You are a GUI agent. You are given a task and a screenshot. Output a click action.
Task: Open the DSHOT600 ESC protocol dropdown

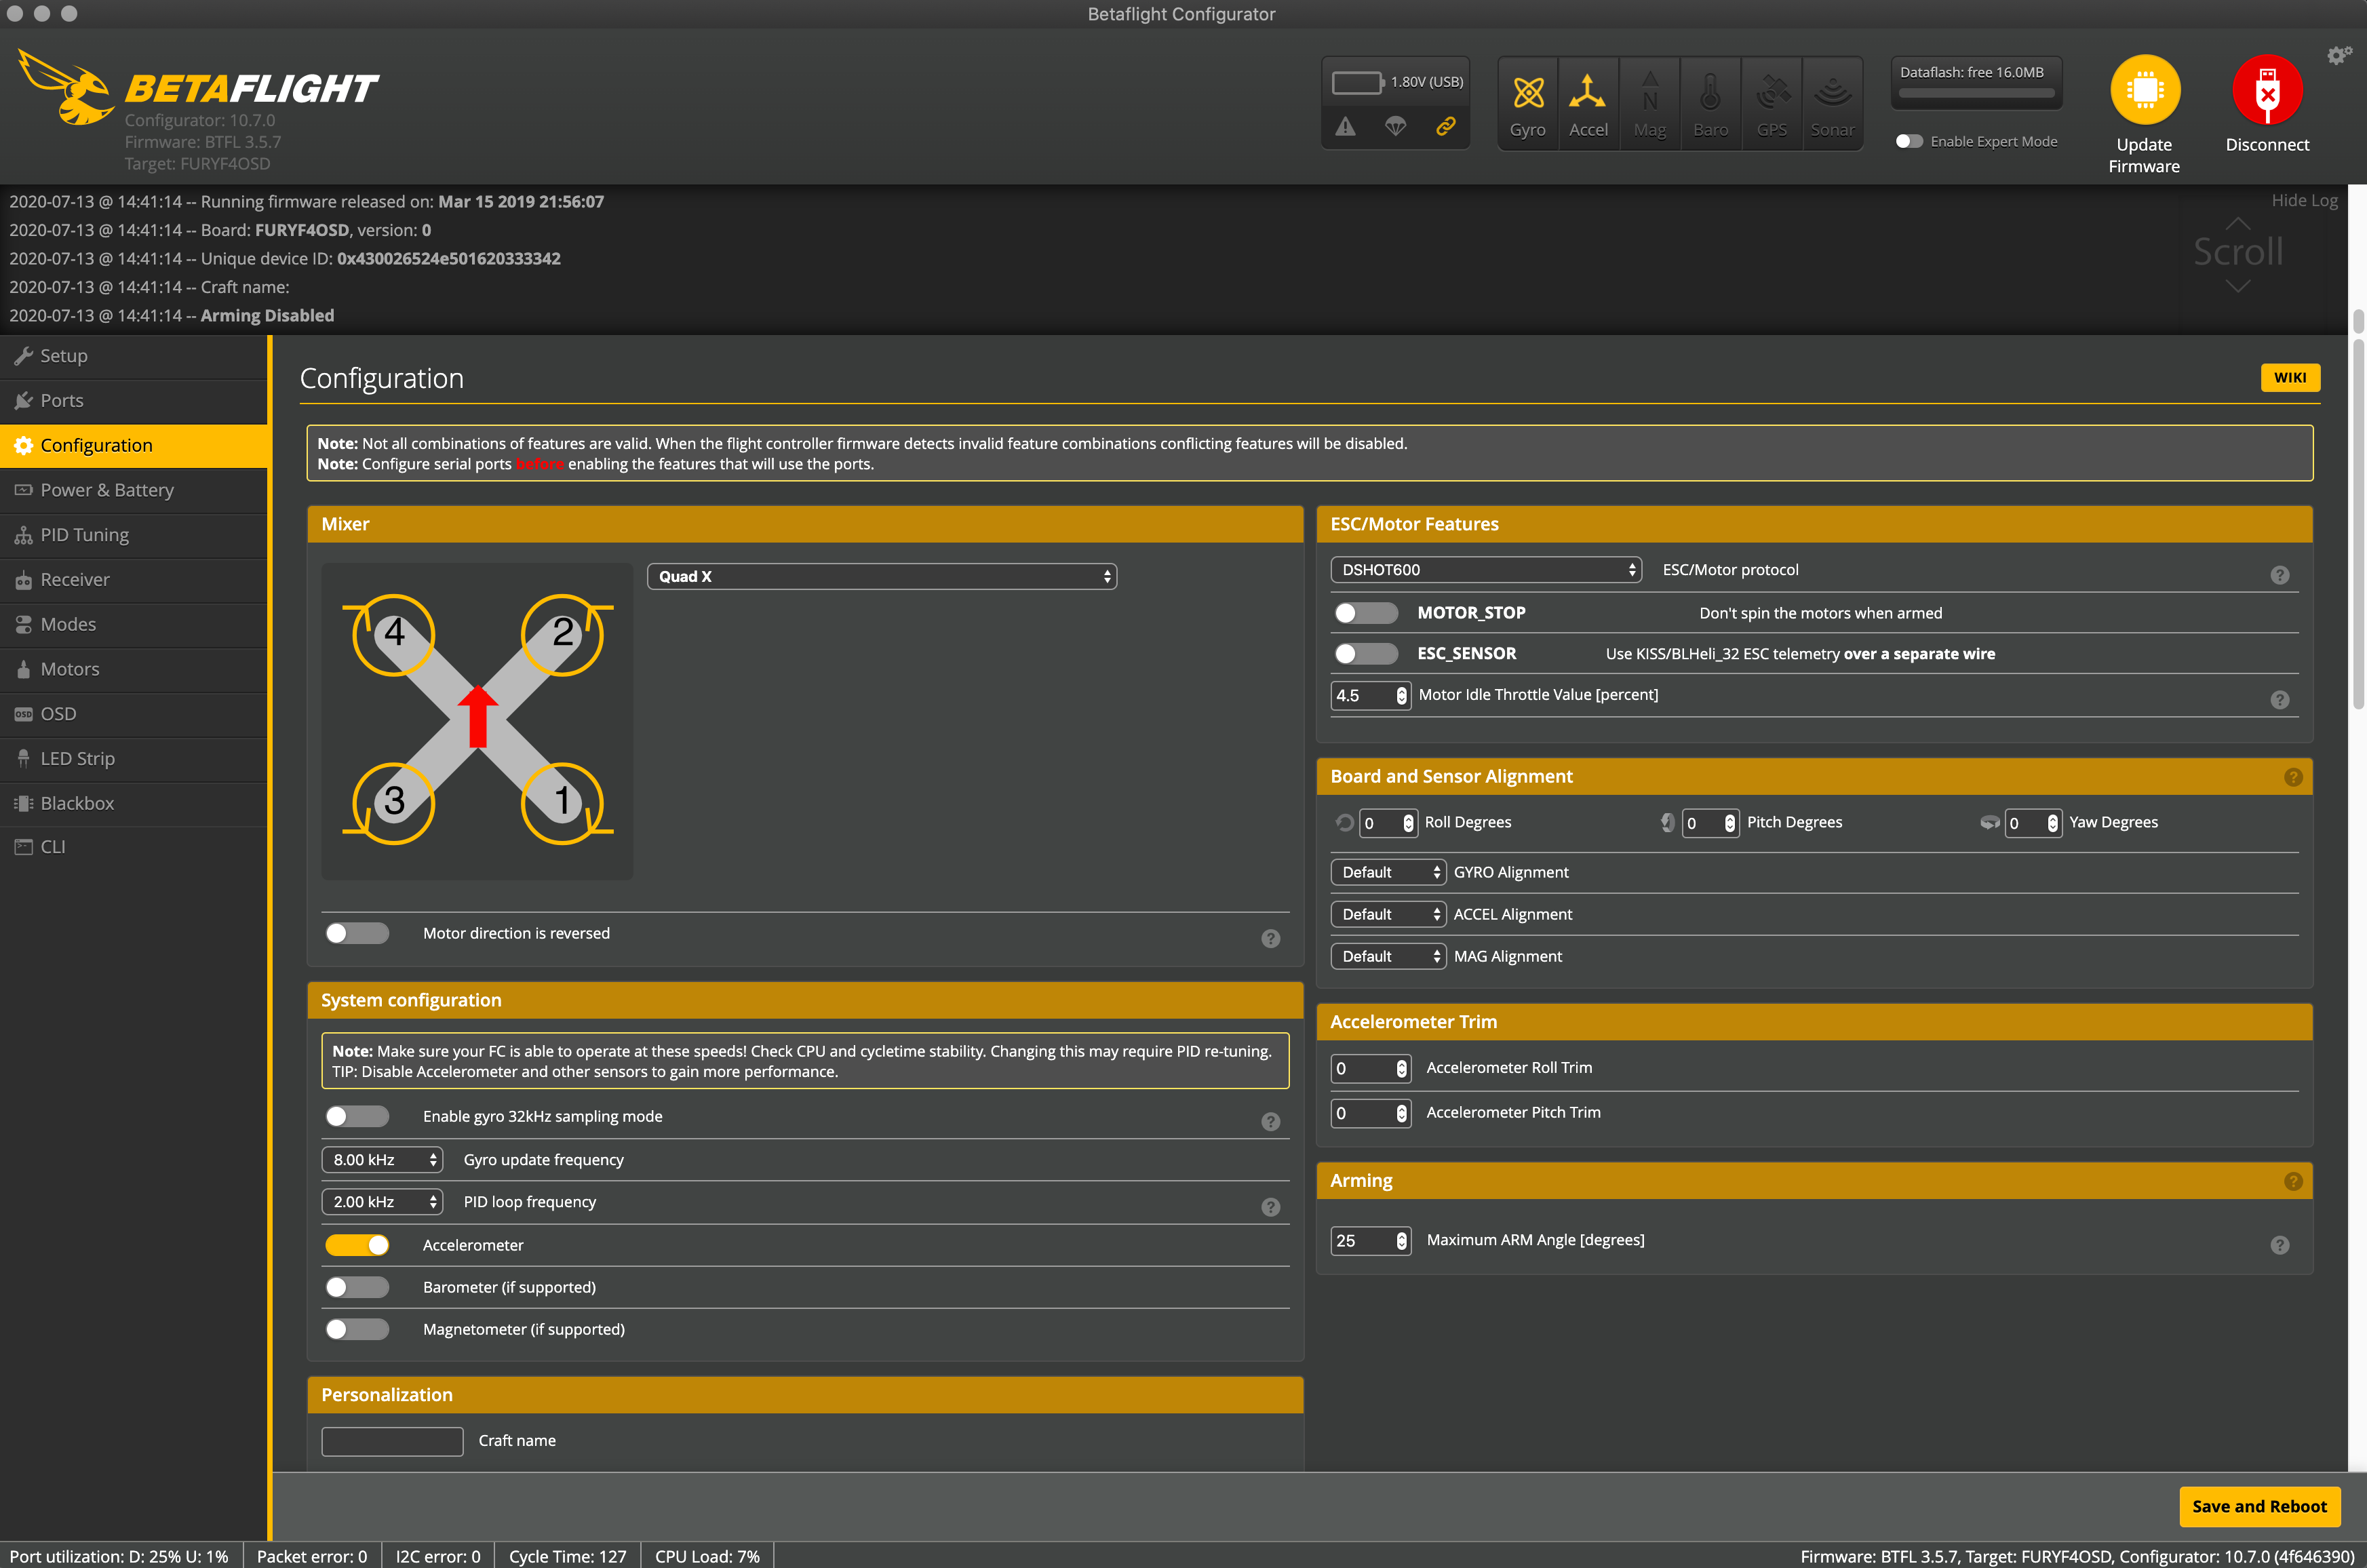[x=1485, y=570]
